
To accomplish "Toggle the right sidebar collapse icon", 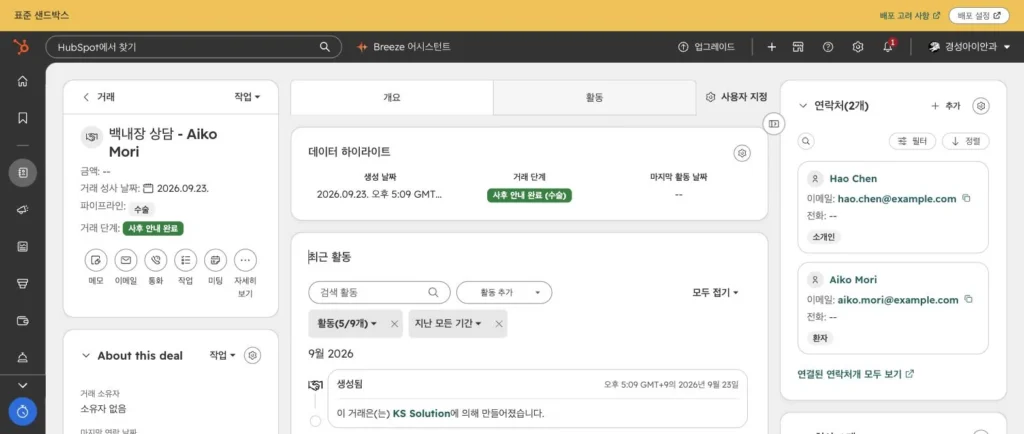I will pos(774,123).
